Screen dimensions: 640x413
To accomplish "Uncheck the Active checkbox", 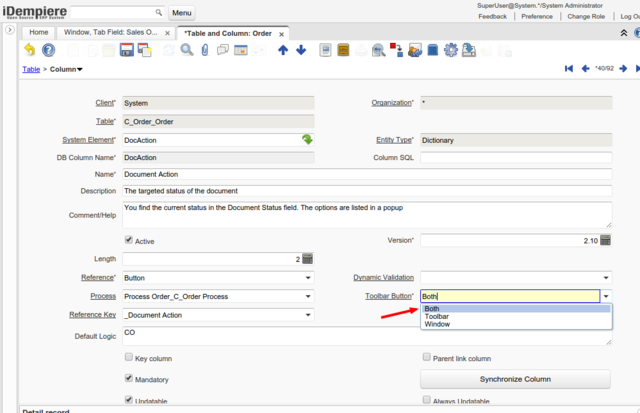I will click(x=128, y=241).
